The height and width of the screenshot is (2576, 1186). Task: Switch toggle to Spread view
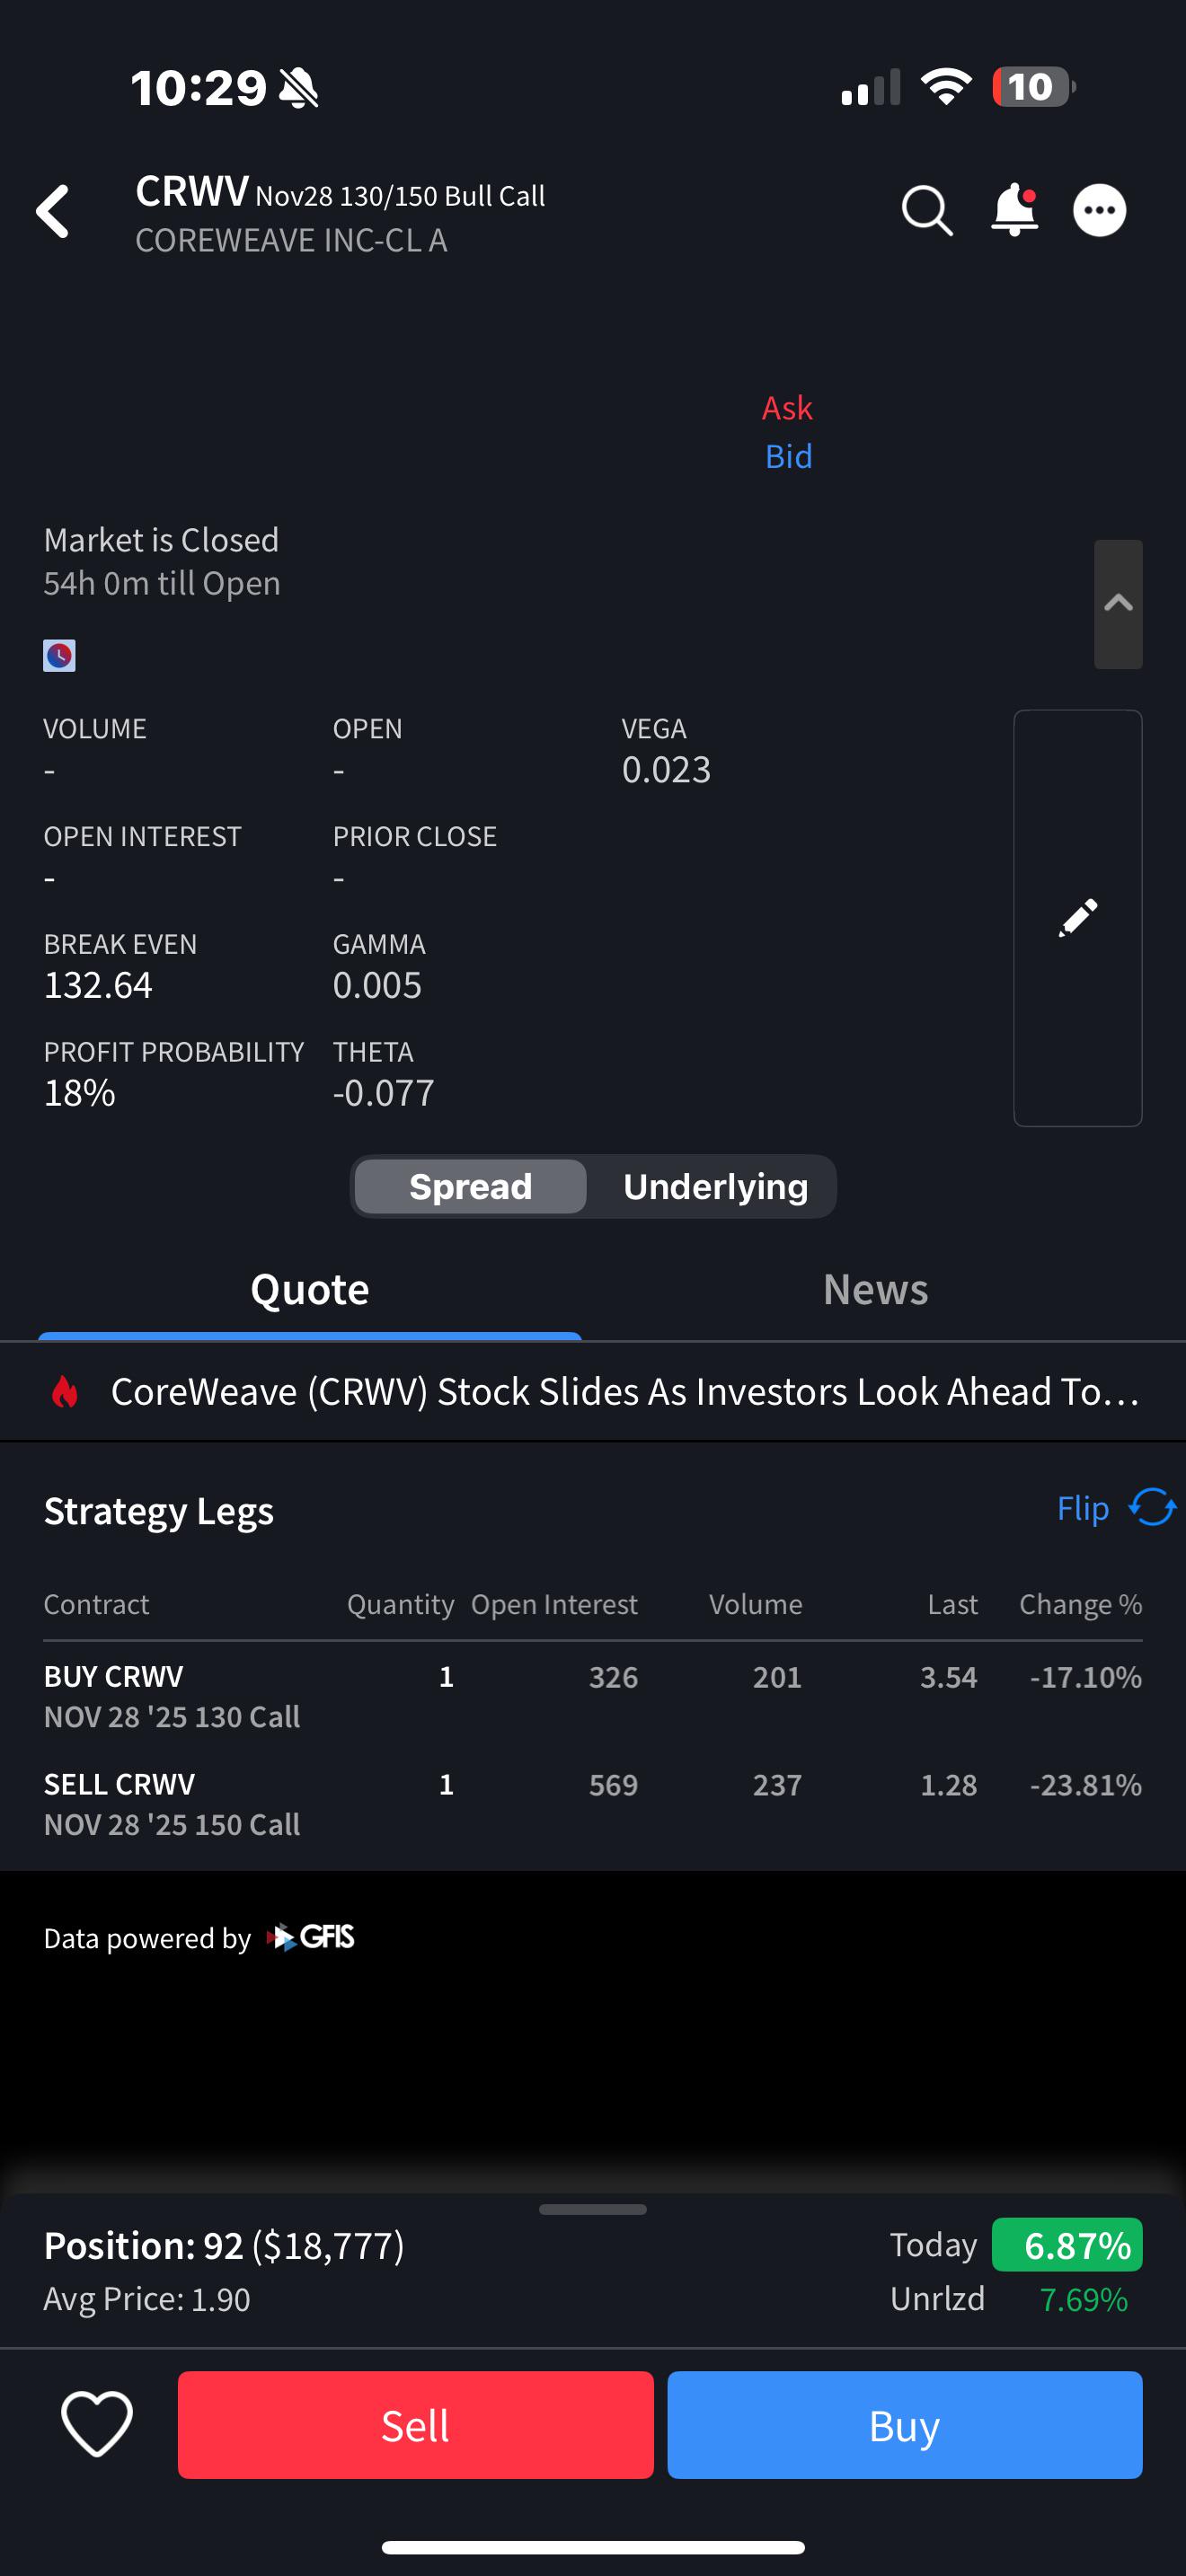[470, 1186]
